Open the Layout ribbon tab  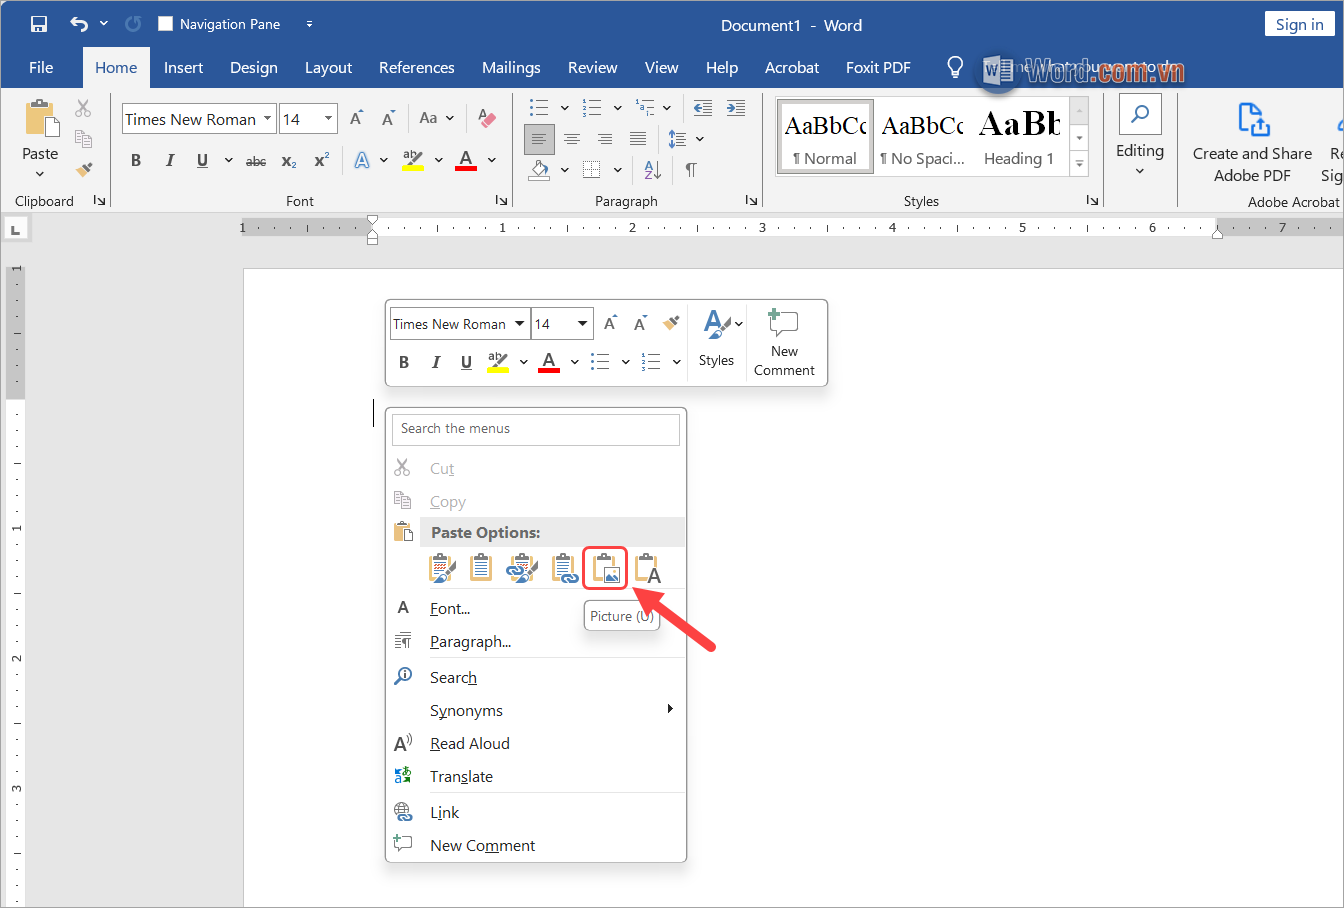click(x=328, y=67)
